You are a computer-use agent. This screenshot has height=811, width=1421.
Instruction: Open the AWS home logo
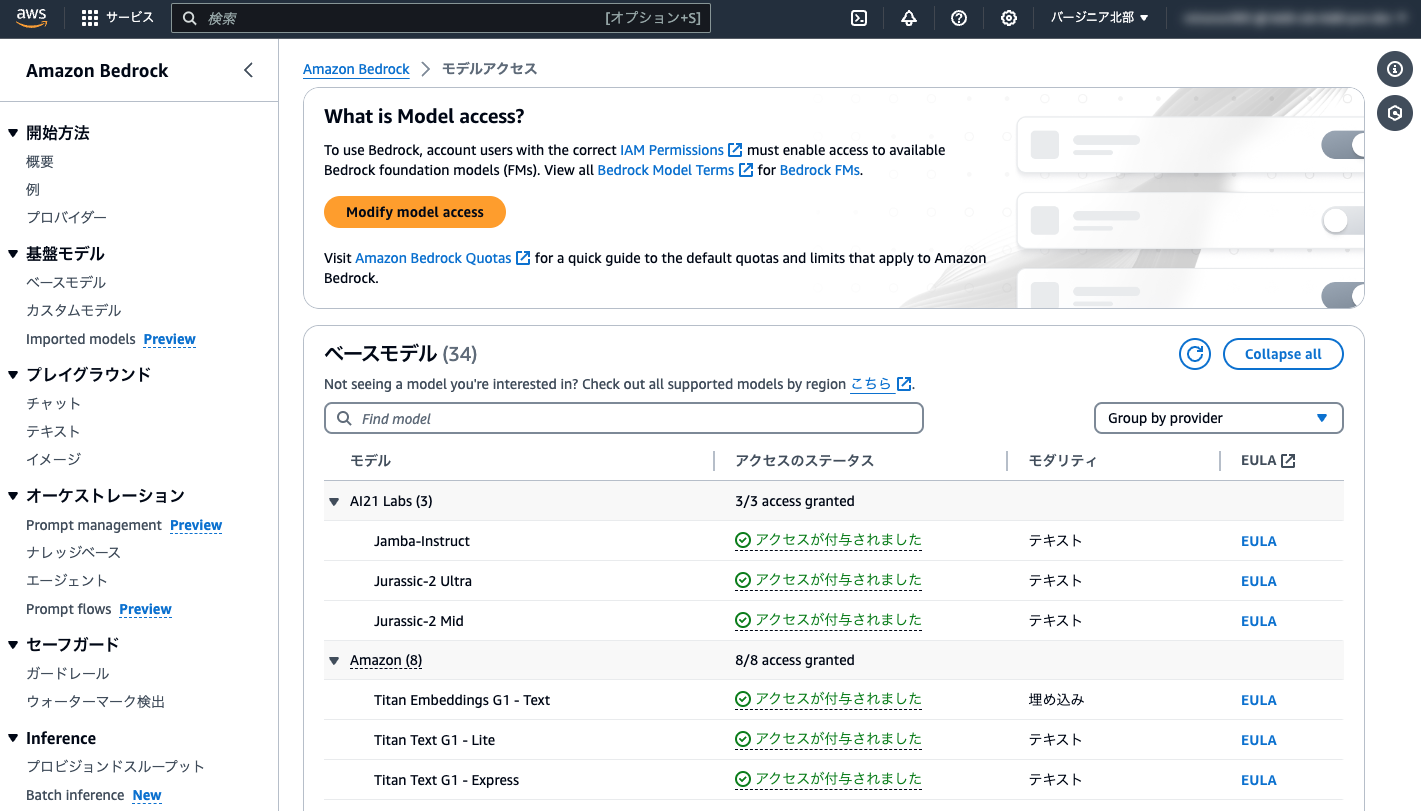click(31, 17)
